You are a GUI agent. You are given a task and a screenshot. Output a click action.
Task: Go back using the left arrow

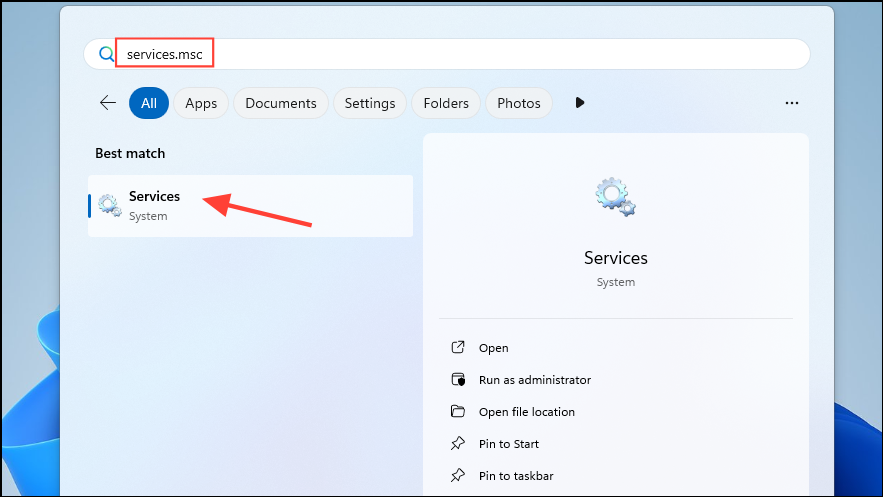coord(108,103)
